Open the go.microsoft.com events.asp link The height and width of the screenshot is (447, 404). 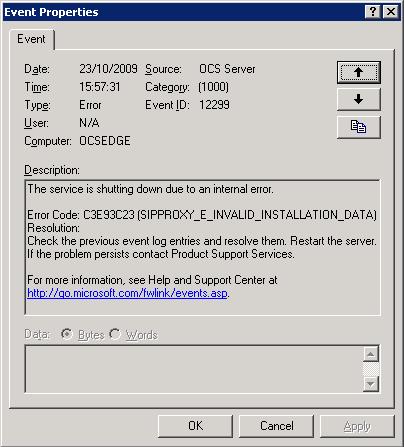[127, 293]
